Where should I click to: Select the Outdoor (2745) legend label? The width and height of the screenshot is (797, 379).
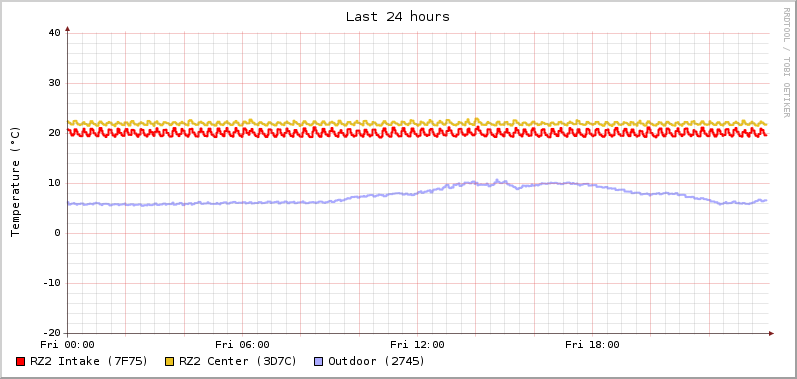[377, 361]
